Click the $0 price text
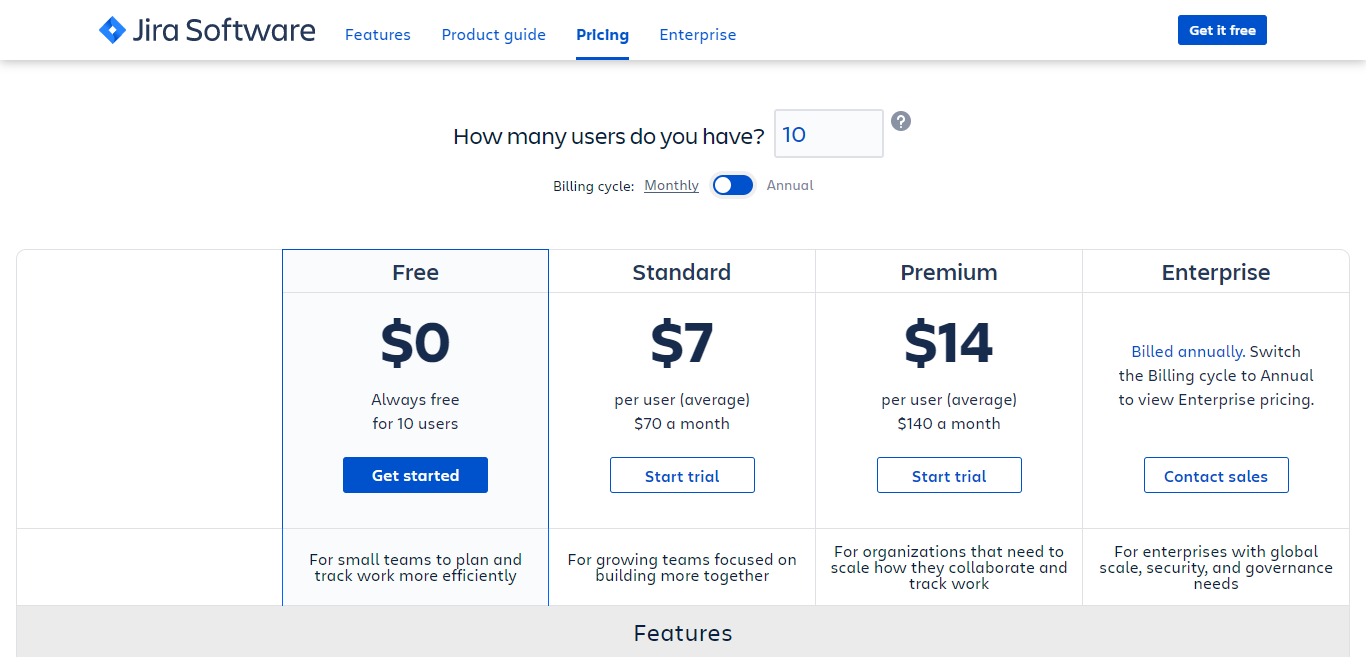Viewport: 1366px width, 657px height. 415,342
